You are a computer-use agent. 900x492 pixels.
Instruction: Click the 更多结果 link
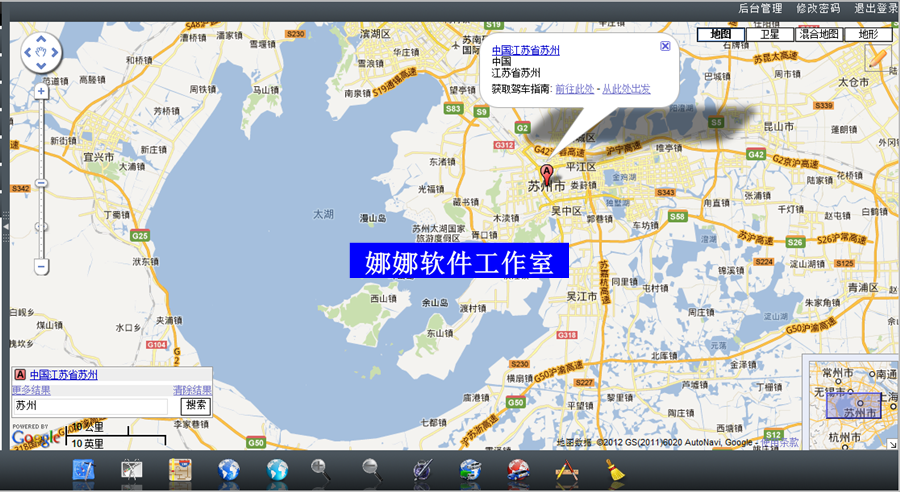coord(31,390)
